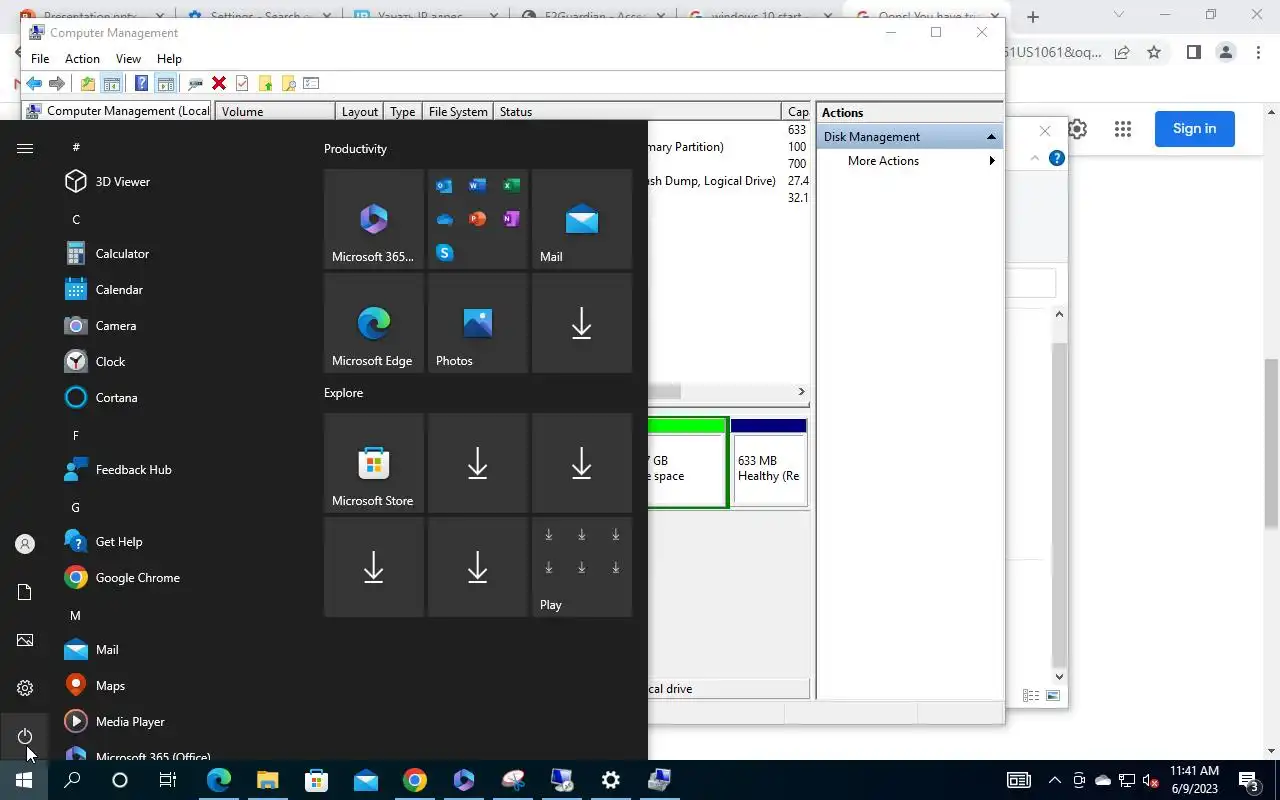Open the Microsoft Store tile
The image size is (1280, 800).
pyautogui.click(x=374, y=463)
